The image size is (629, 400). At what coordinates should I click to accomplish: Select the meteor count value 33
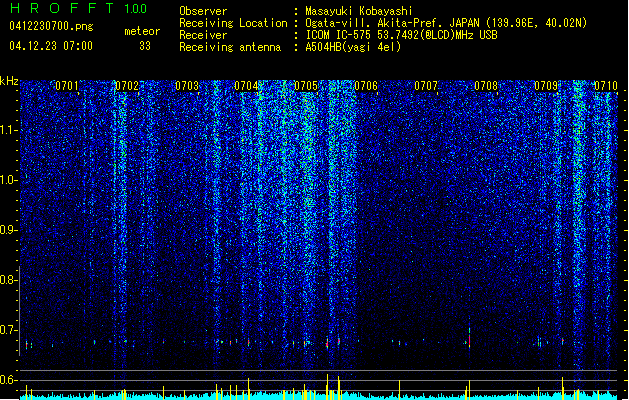click(145, 46)
